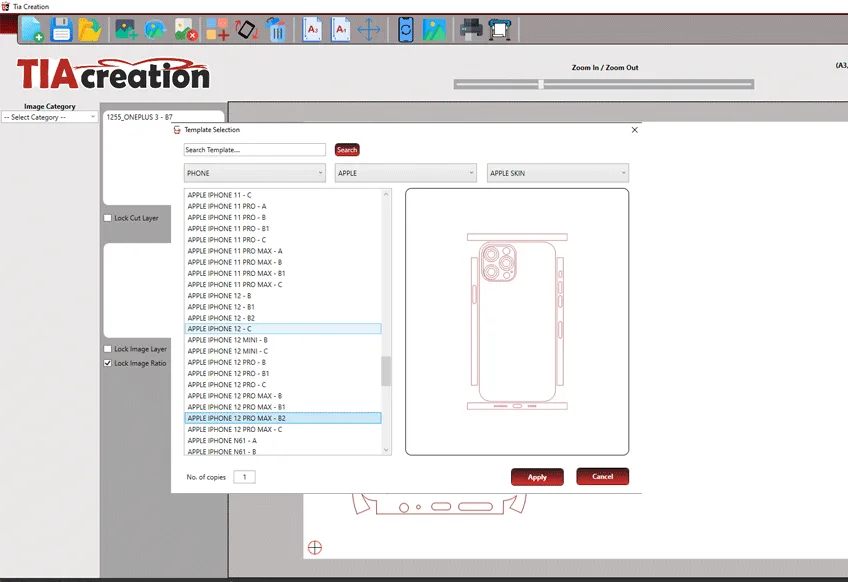Close the Template Selection dialog

point(635,130)
